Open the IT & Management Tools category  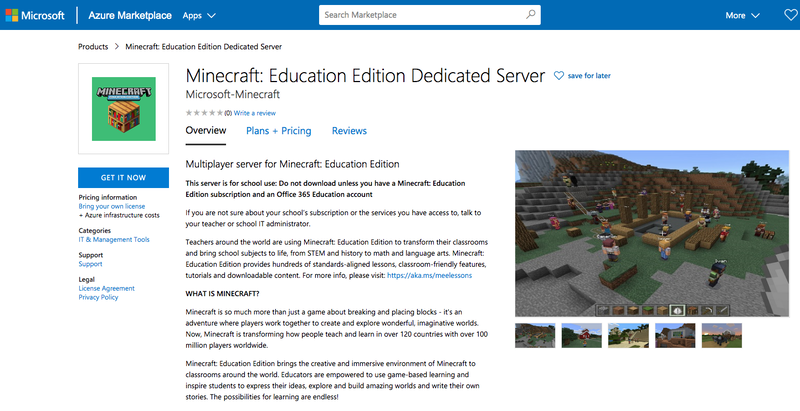pyautogui.click(x=114, y=240)
